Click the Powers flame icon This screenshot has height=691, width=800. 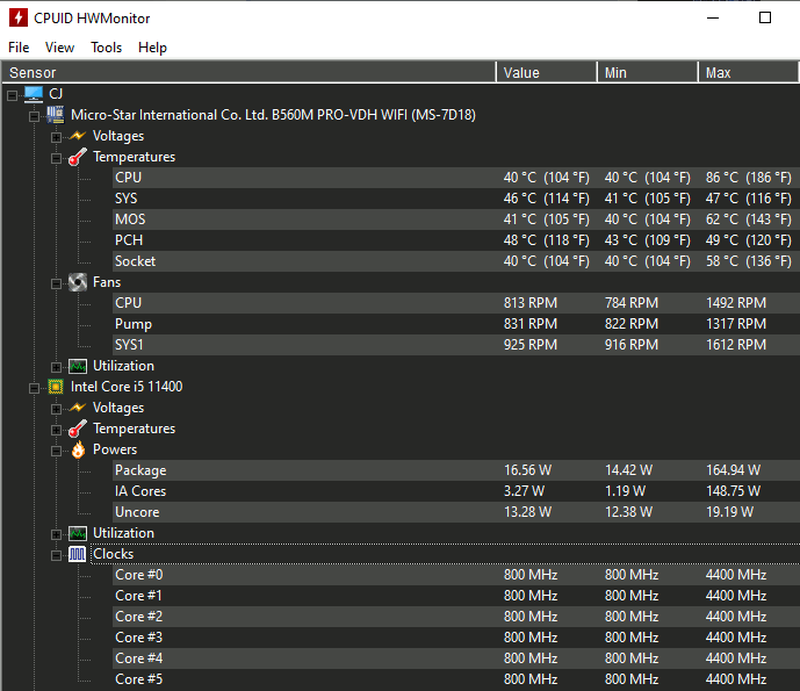pyautogui.click(x=78, y=450)
